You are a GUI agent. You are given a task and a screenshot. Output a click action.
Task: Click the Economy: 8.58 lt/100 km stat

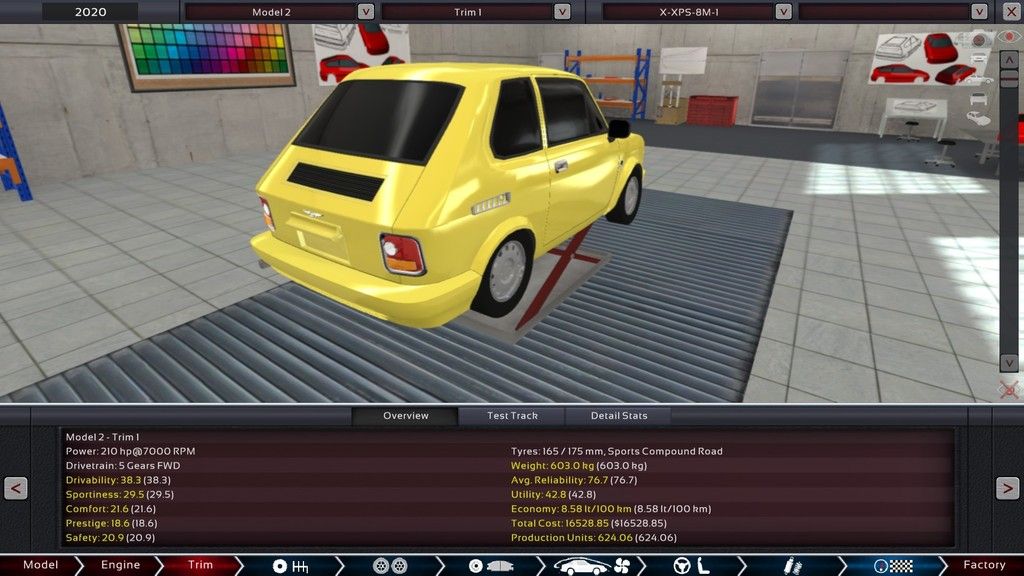pyautogui.click(x=611, y=509)
